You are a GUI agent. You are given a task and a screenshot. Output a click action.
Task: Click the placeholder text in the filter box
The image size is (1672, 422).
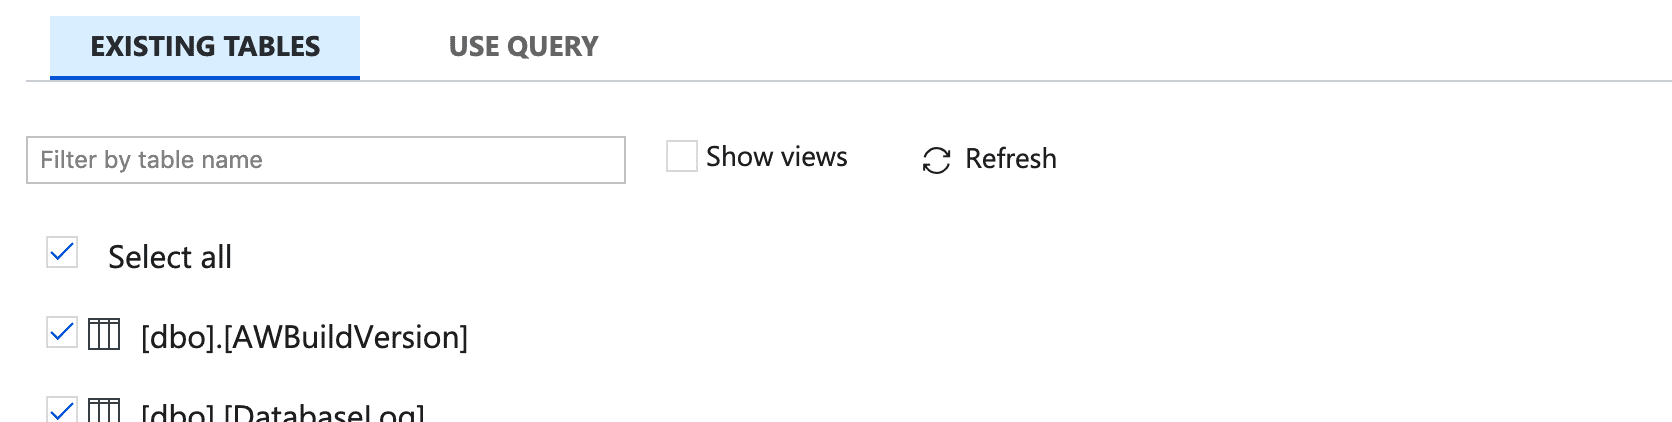click(151, 160)
